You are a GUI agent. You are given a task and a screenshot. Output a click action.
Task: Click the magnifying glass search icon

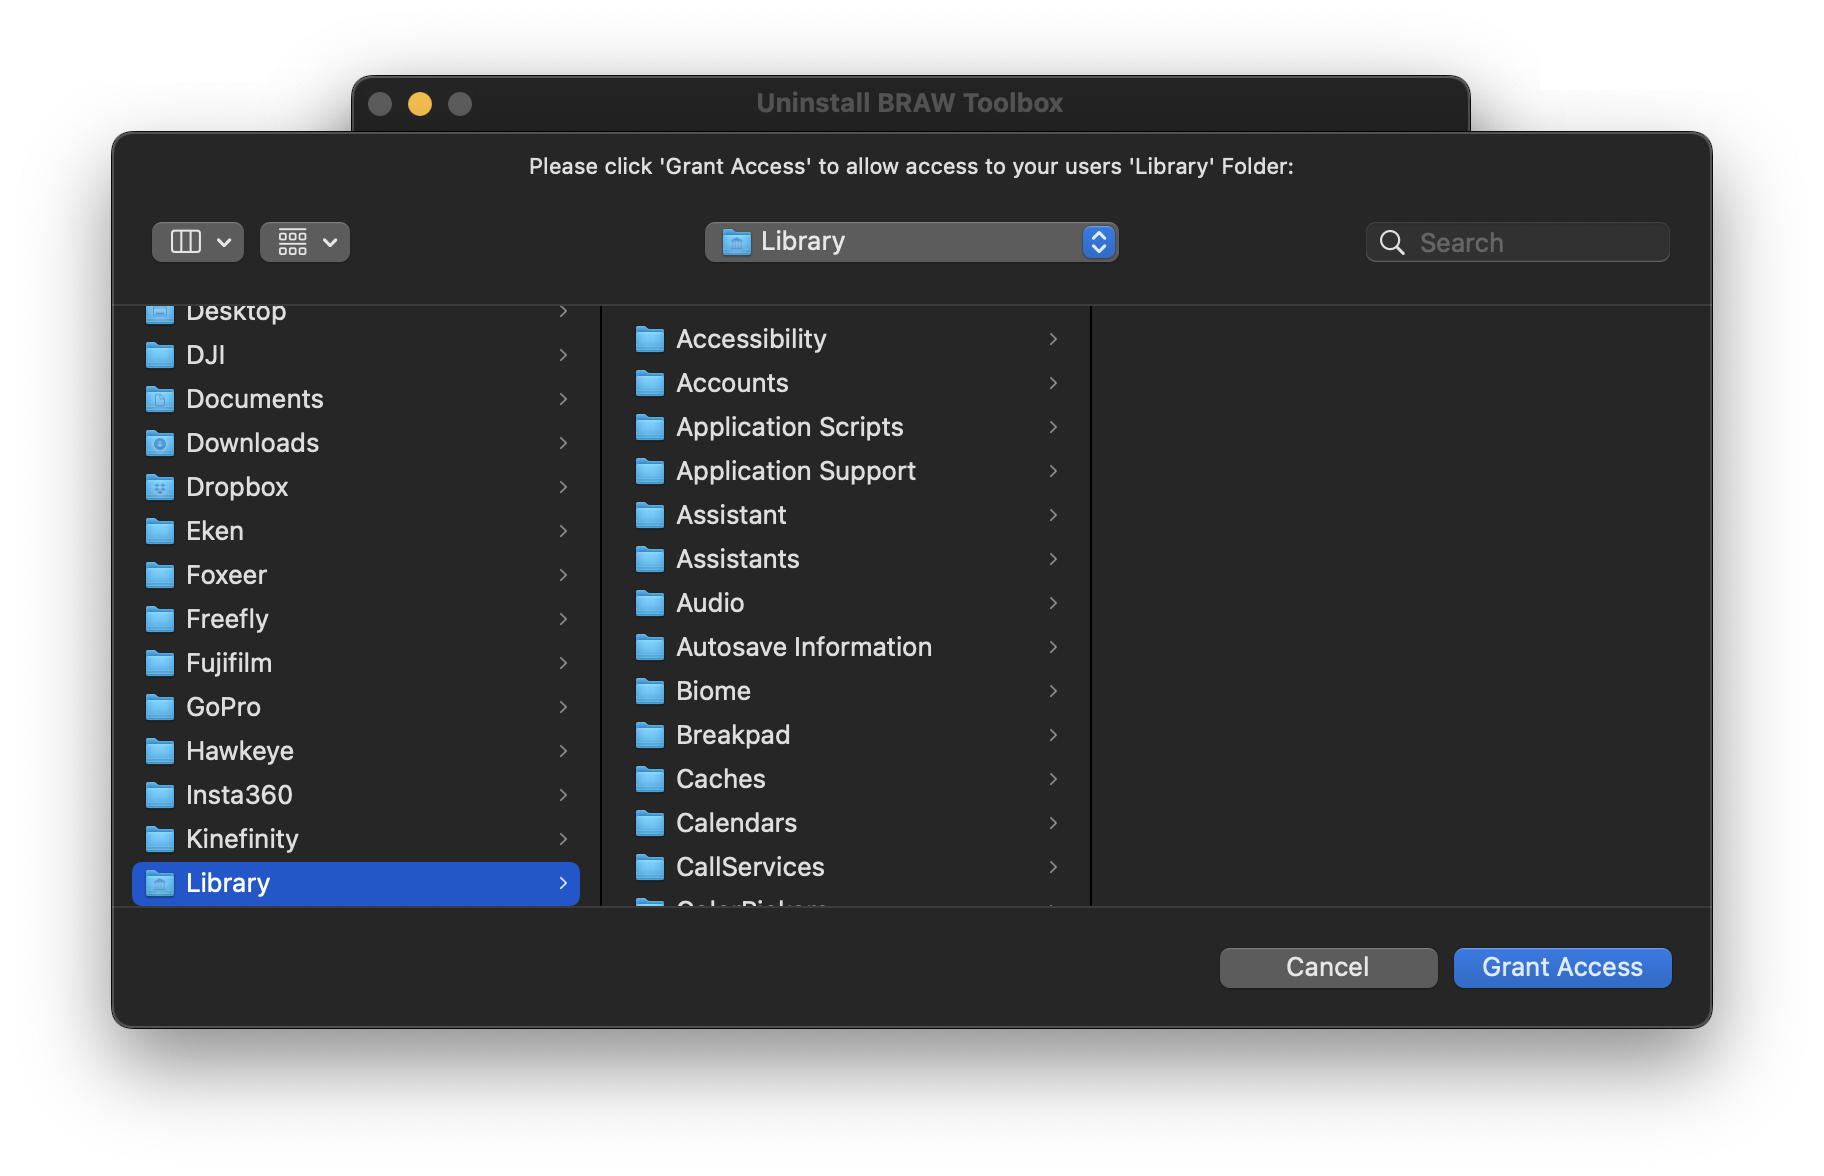click(x=1391, y=242)
